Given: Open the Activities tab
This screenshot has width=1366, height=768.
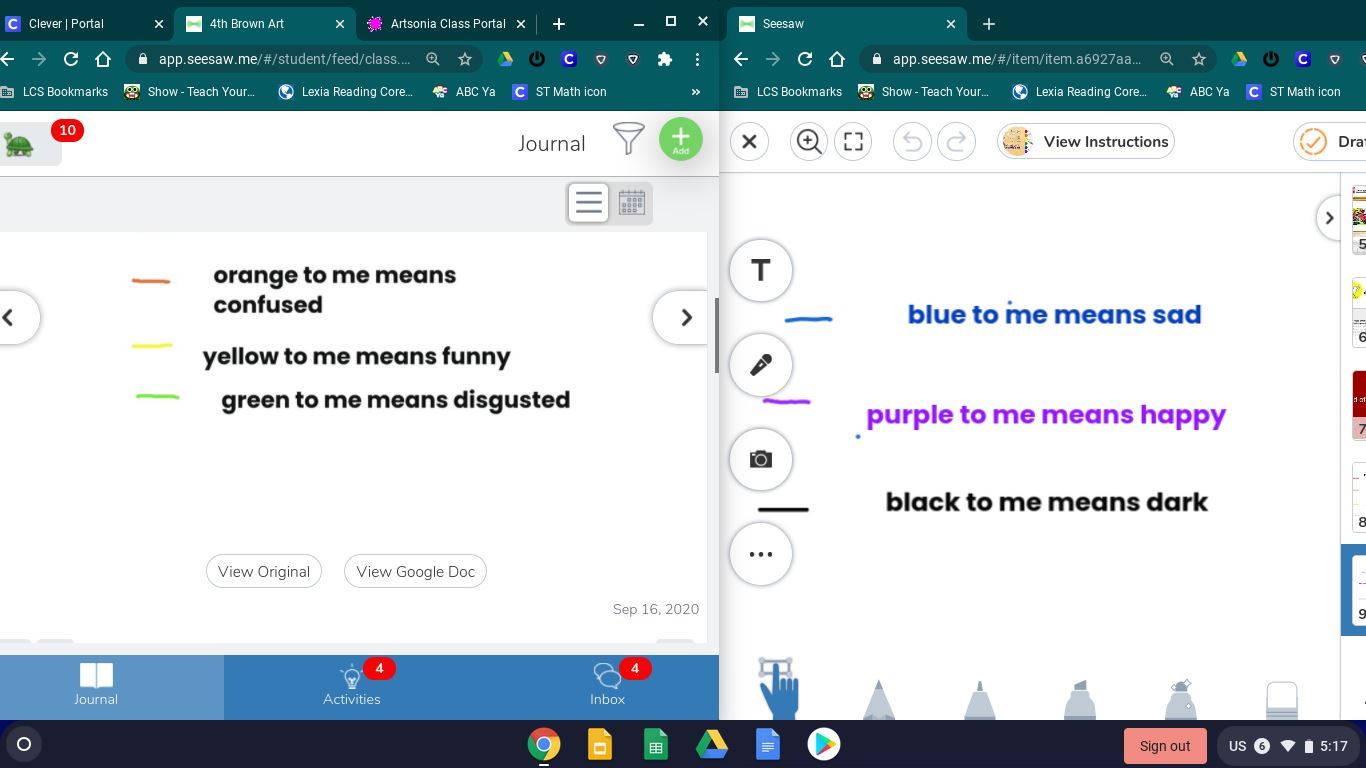Looking at the screenshot, I should pos(351,686).
